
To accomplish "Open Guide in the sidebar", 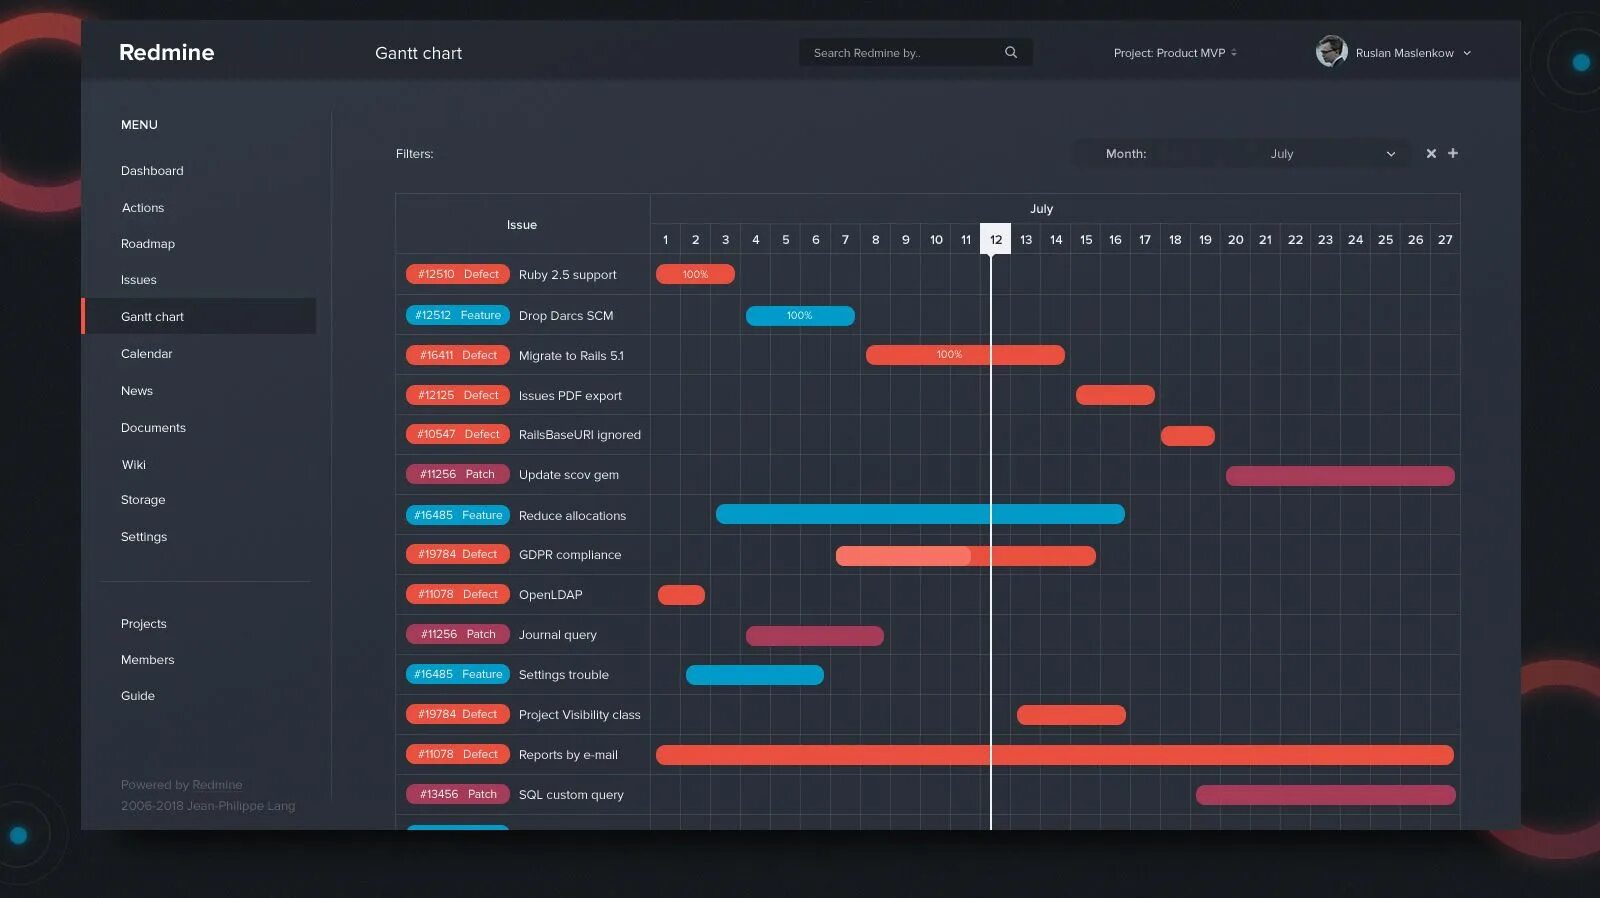I will 138,696.
